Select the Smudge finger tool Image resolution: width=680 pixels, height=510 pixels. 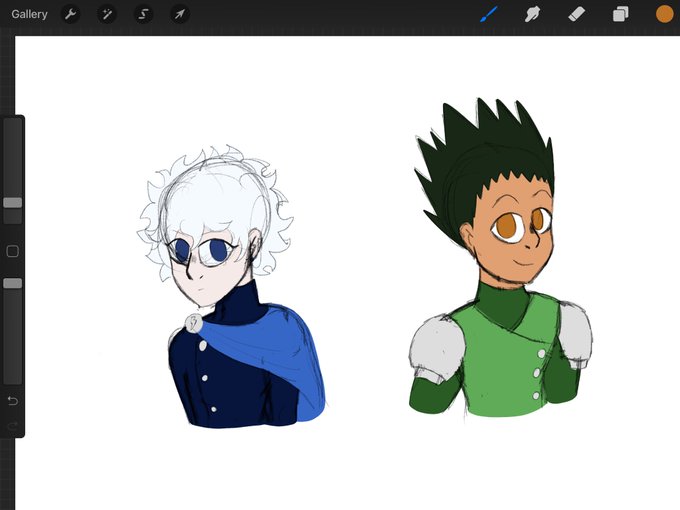coord(532,14)
